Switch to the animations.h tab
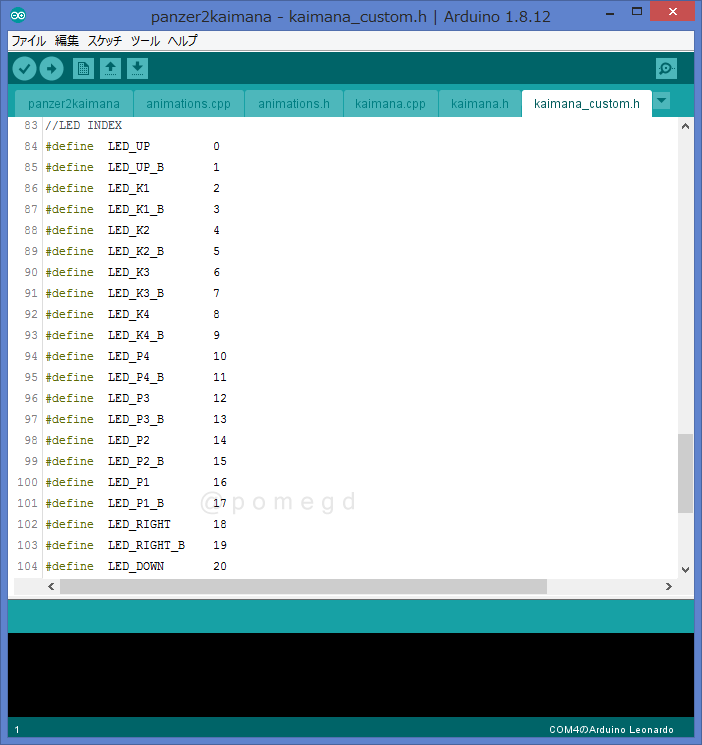The image size is (702, 745). pyautogui.click(x=294, y=104)
